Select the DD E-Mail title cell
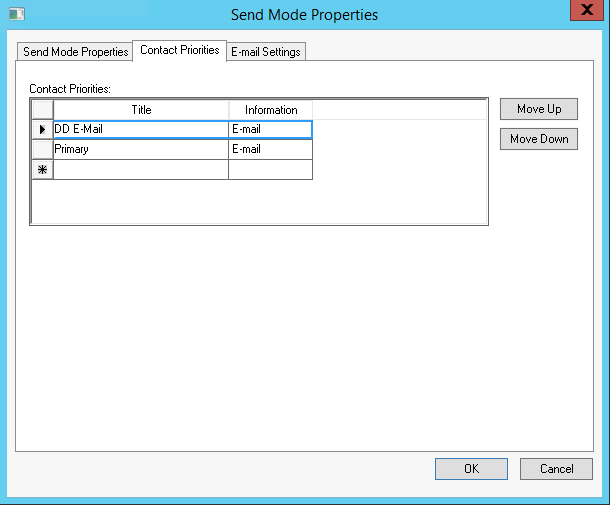The height and width of the screenshot is (505, 610). click(141, 129)
